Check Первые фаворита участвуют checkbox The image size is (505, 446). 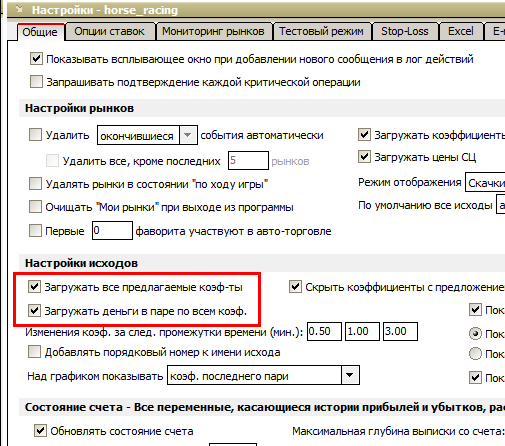[35, 231]
